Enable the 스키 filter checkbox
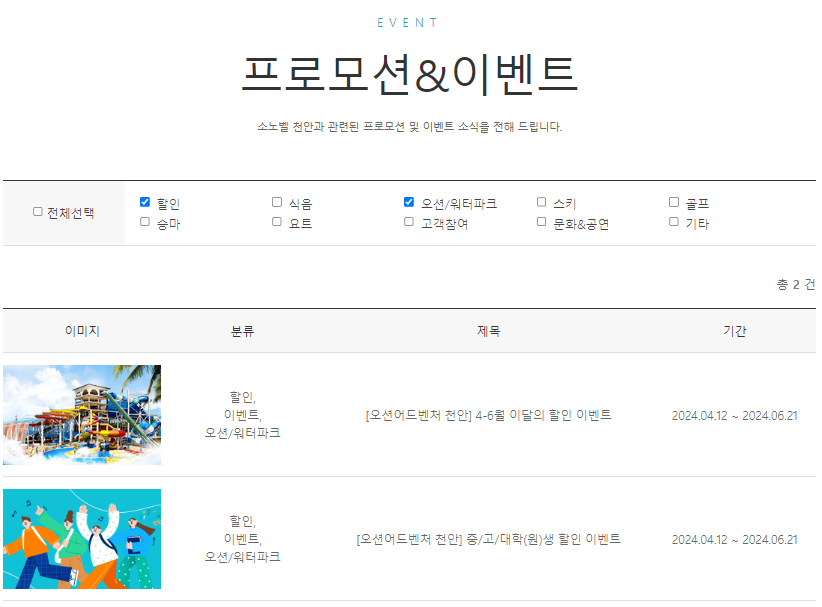 541,200
